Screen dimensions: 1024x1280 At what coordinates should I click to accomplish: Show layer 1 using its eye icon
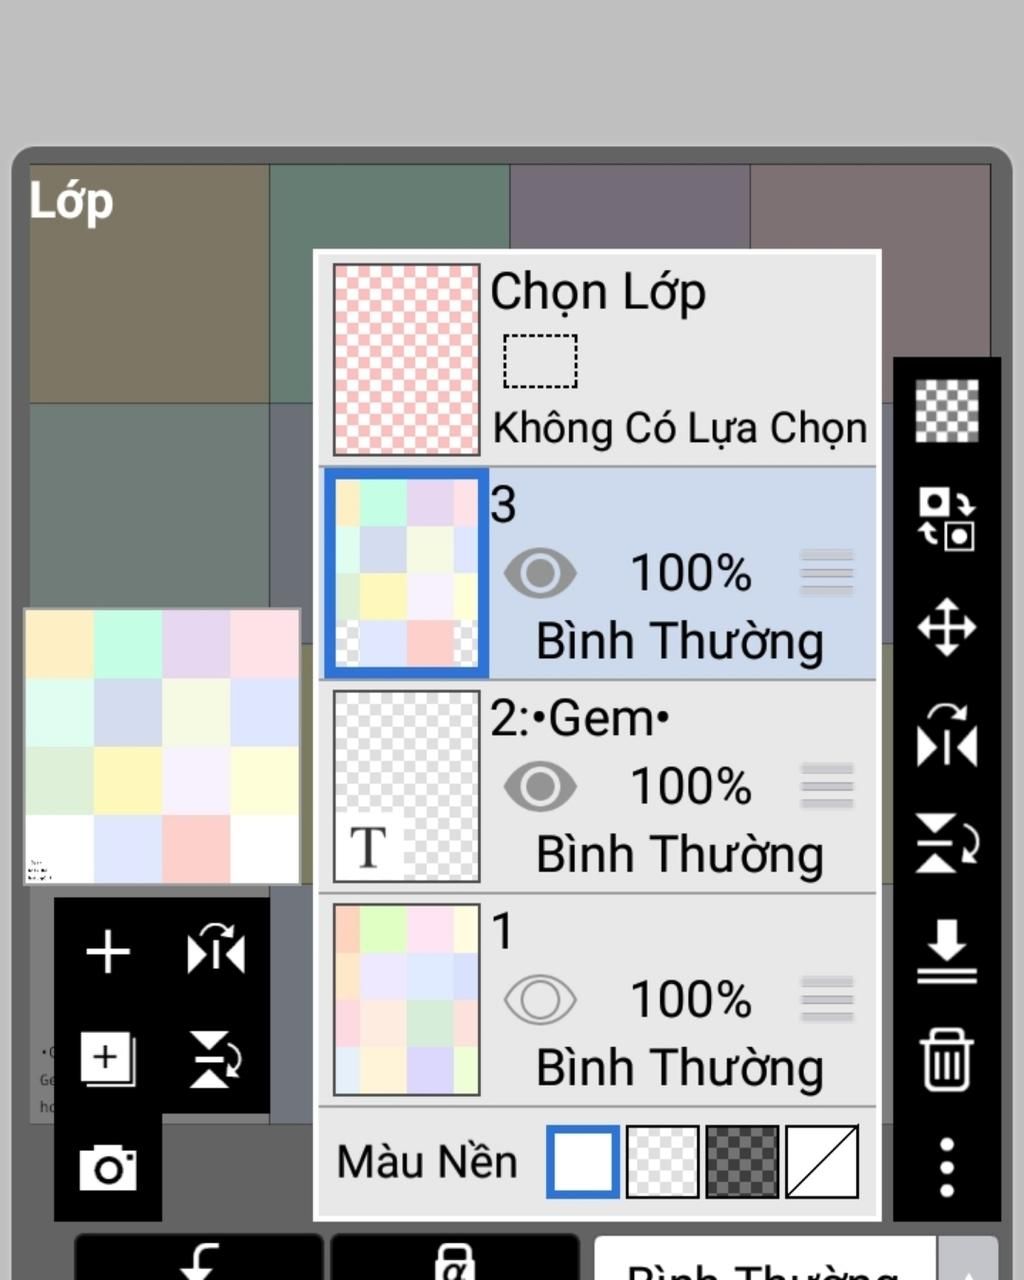(540, 1000)
